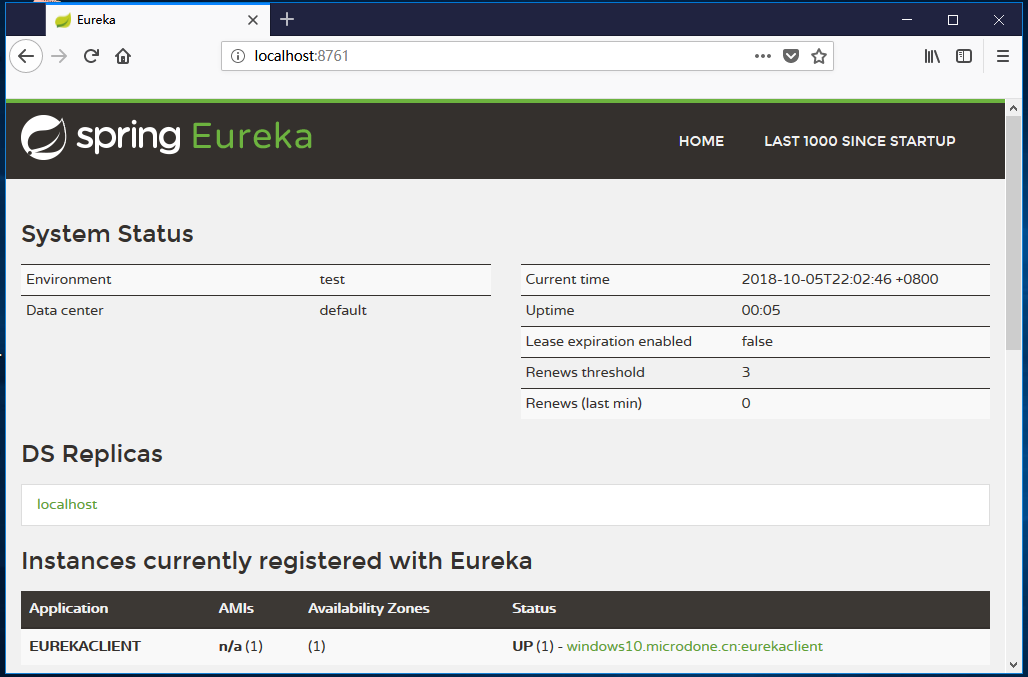Reload the current page
The image size is (1028, 677).
click(91, 56)
